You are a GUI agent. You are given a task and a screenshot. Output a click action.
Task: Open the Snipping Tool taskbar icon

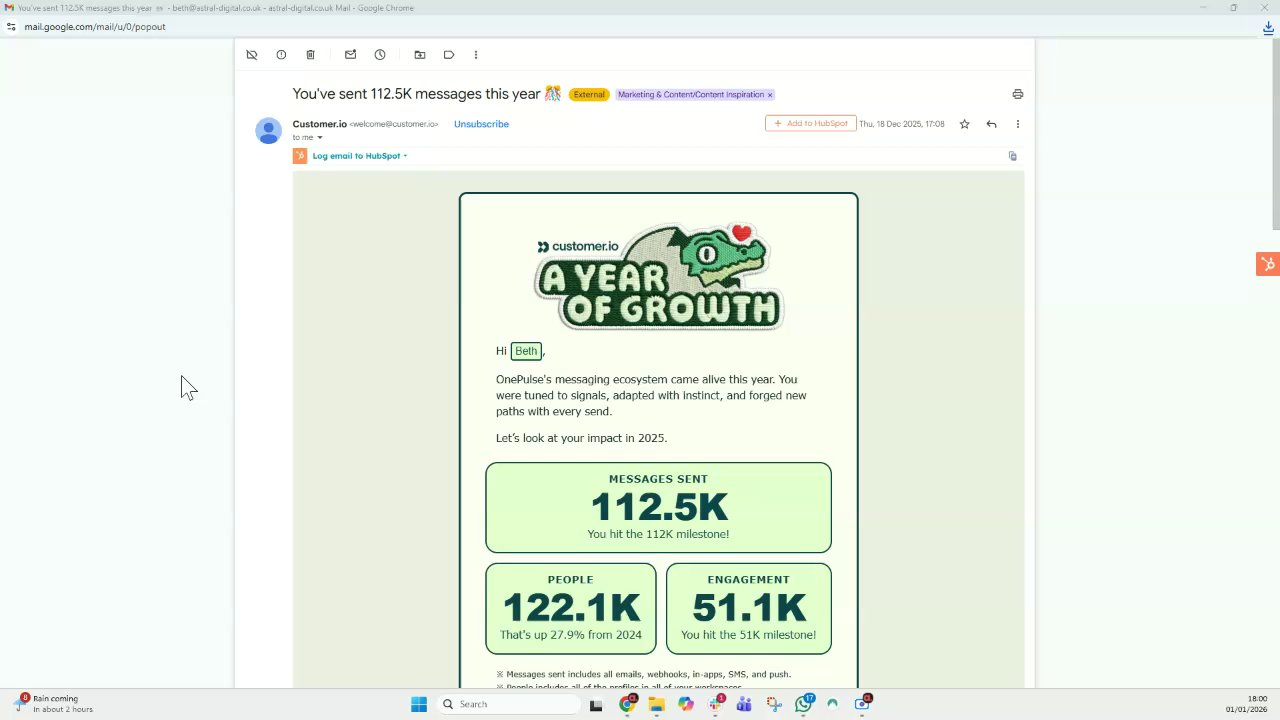[774, 704]
